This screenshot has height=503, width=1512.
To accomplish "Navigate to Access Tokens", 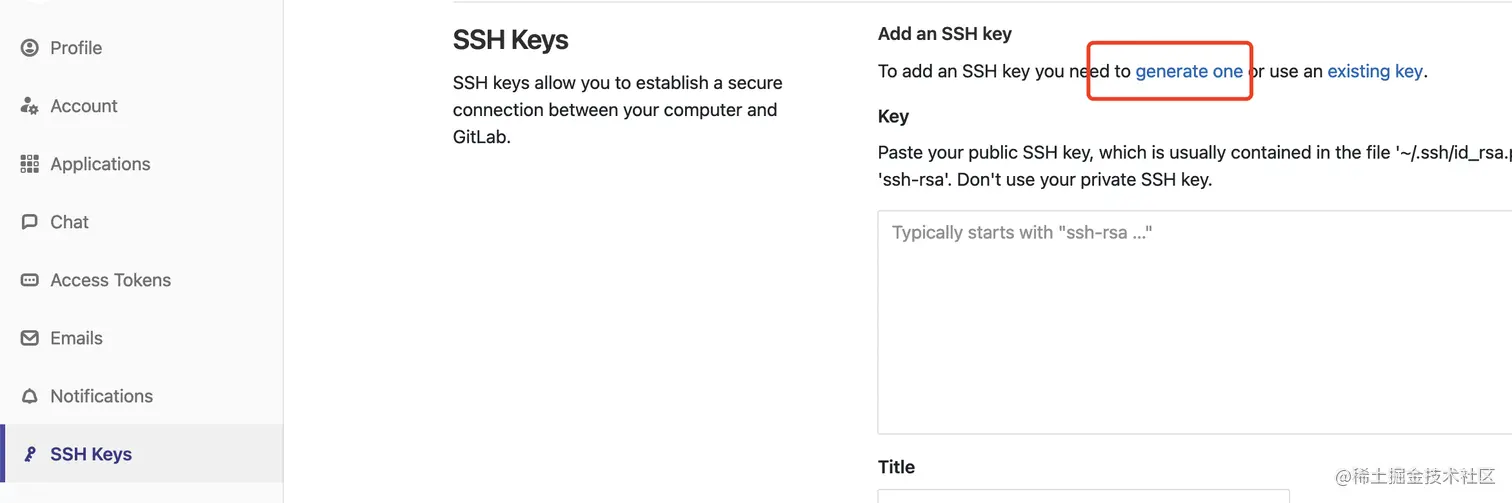I will pos(110,280).
